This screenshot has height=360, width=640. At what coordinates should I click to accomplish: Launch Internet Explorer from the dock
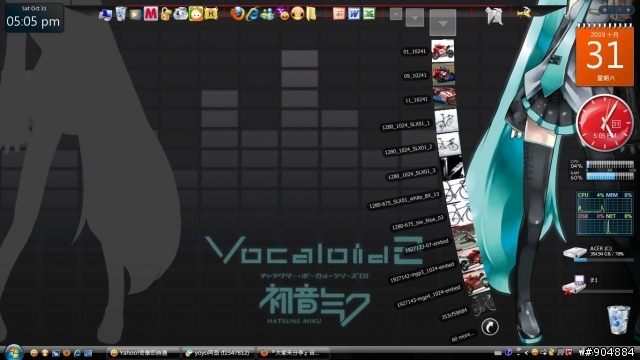[x=253, y=14]
